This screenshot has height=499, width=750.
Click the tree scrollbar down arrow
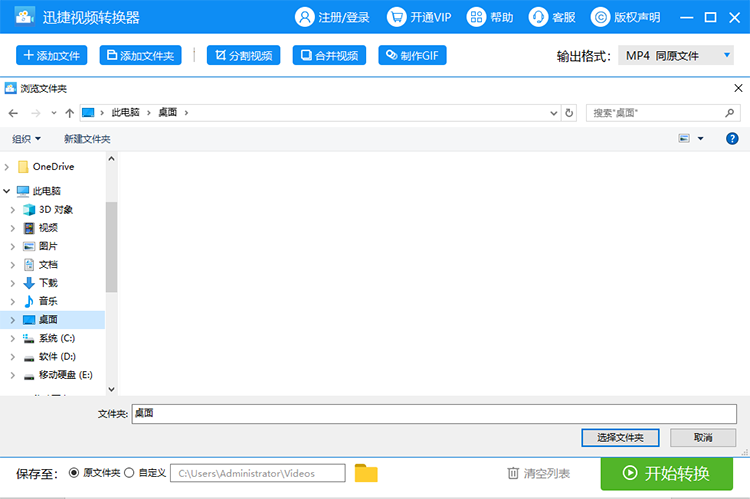(x=111, y=389)
